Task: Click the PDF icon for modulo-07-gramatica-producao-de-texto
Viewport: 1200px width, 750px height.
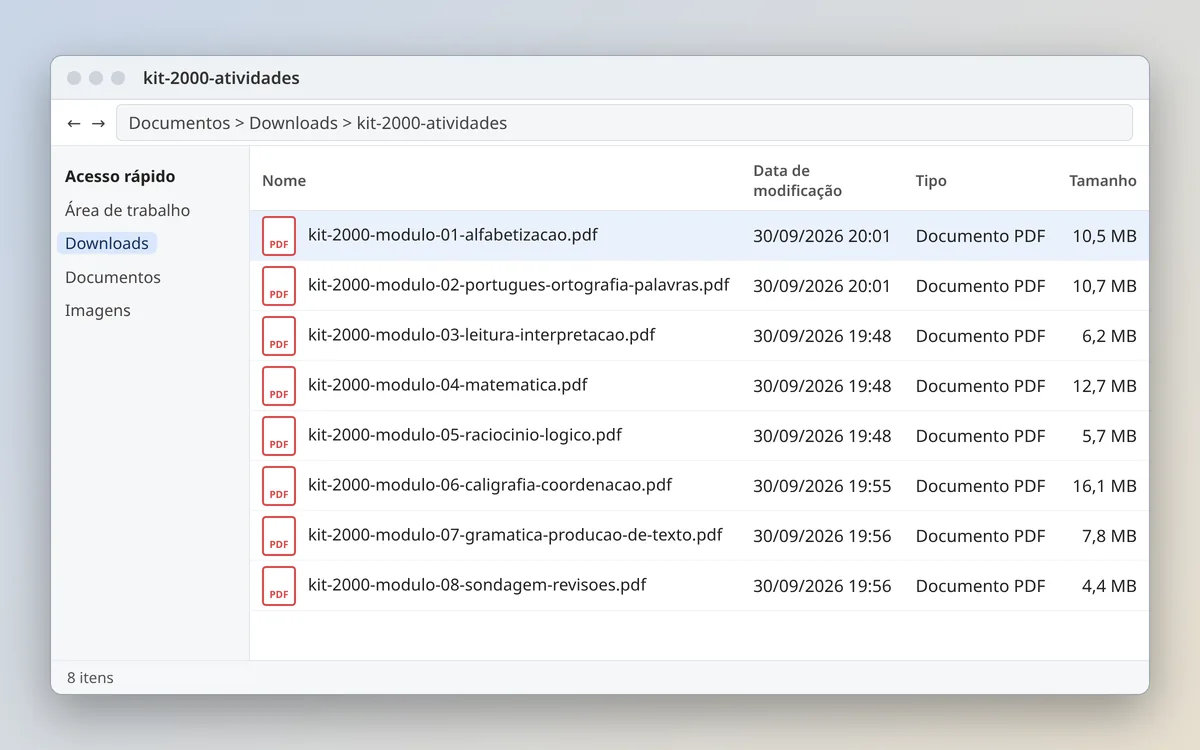Action: tap(279, 536)
